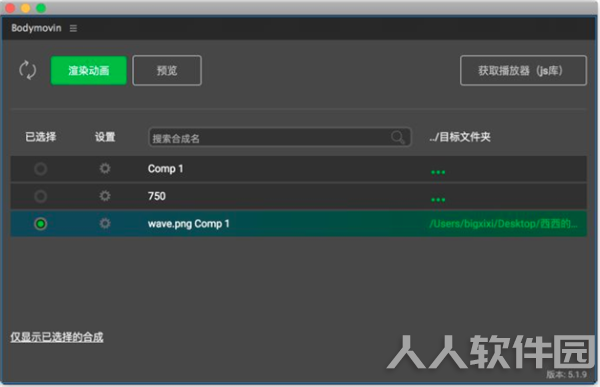Click the 设置 column header
Viewport: 600px width, 387px height.
pos(105,137)
